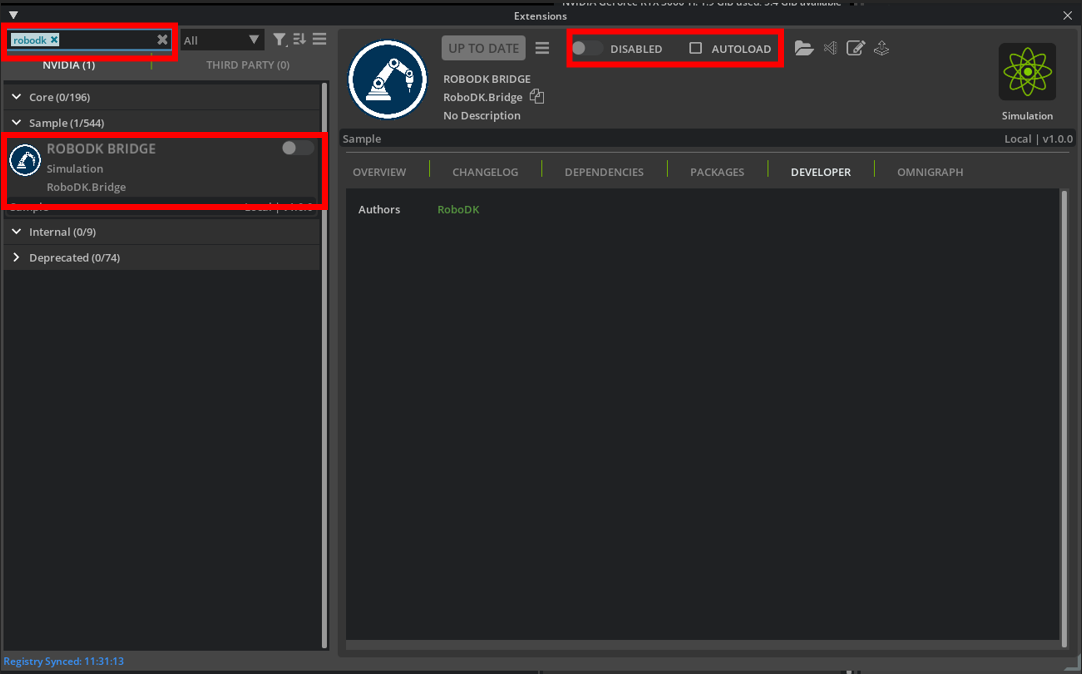Toggle ROBODK BRIDGE in the Sample list
Viewport: 1082px width, 674px height.
click(296, 147)
